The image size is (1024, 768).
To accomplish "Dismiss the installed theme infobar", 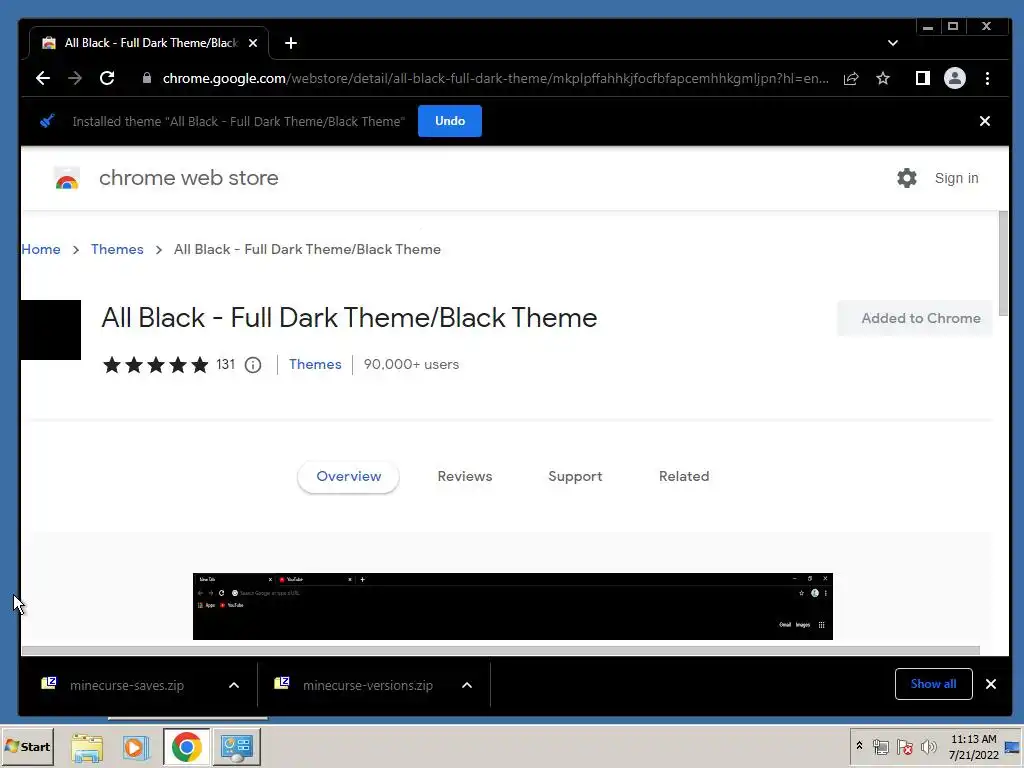I will [x=985, y=121].
